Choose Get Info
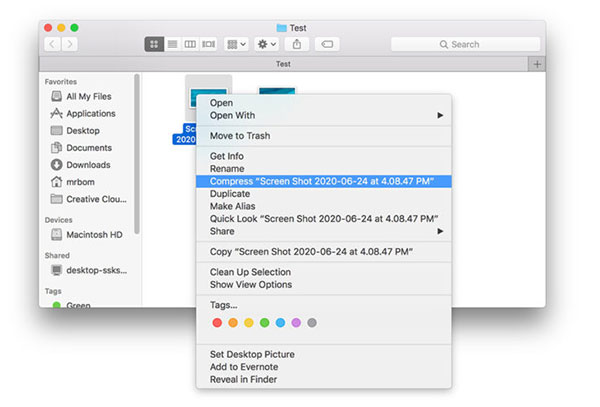Image resolution: width=600 pixels, height=407 pixels. pos(324,156)
